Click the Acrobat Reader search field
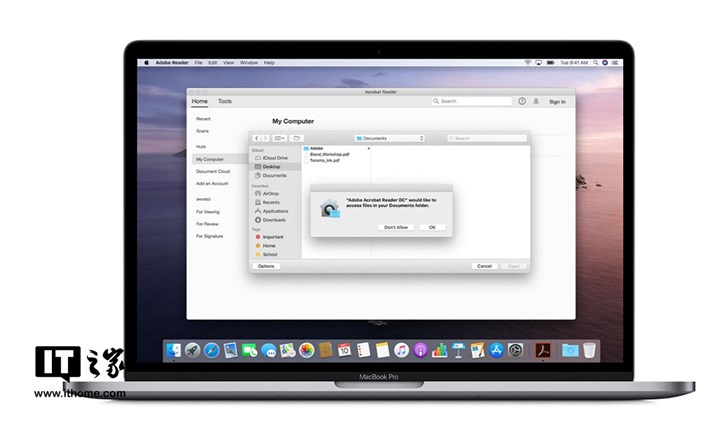The height and width of the screenshot is (431, 728). pyautogui.click(x=472, y=101)
